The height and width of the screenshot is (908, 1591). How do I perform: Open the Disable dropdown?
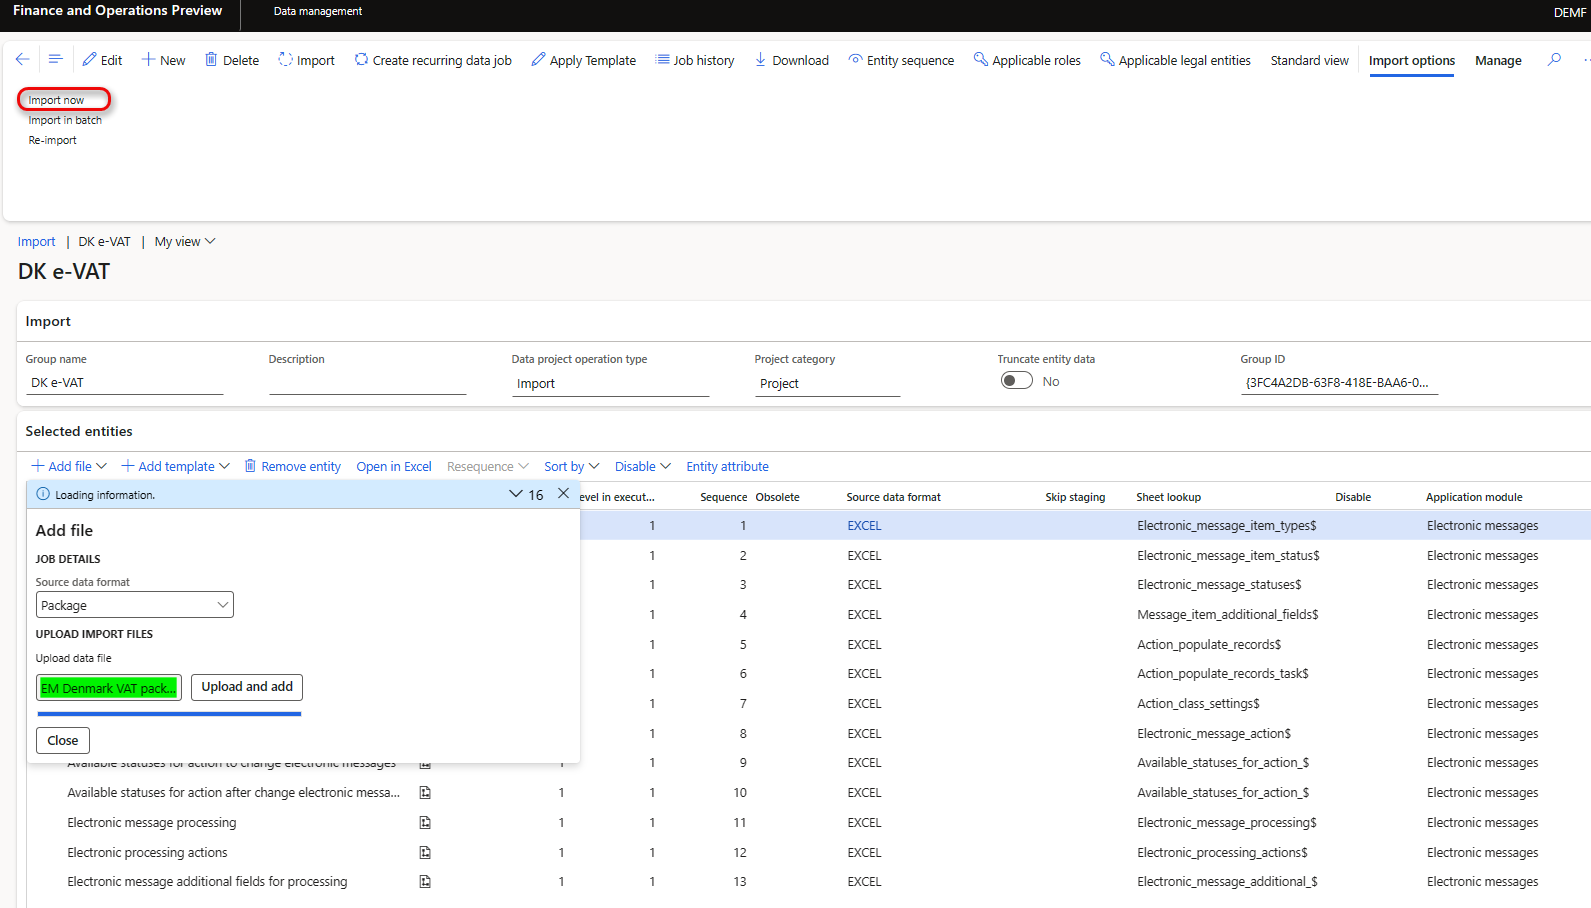click(642, 466)
